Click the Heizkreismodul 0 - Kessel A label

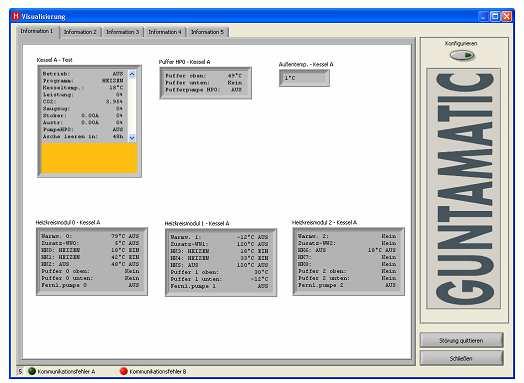pyautogui.click(x=68, y=223)
